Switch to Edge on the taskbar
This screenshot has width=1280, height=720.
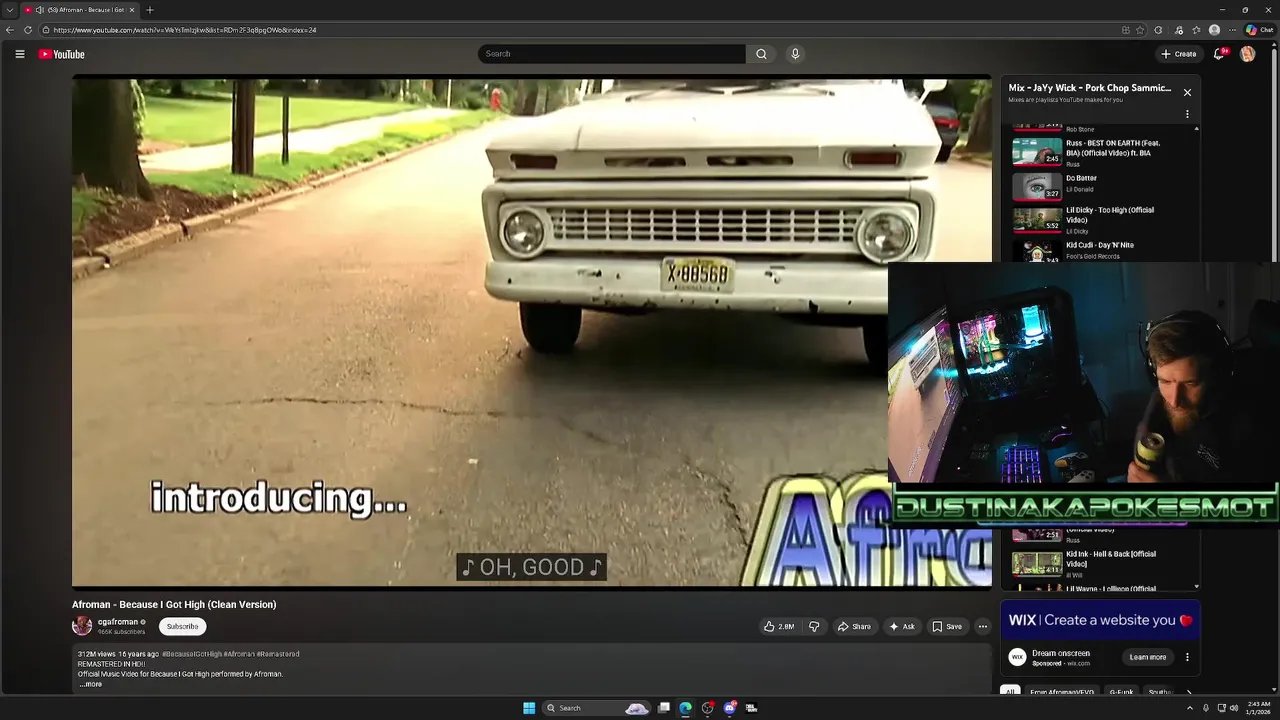(x=685, y=708)
